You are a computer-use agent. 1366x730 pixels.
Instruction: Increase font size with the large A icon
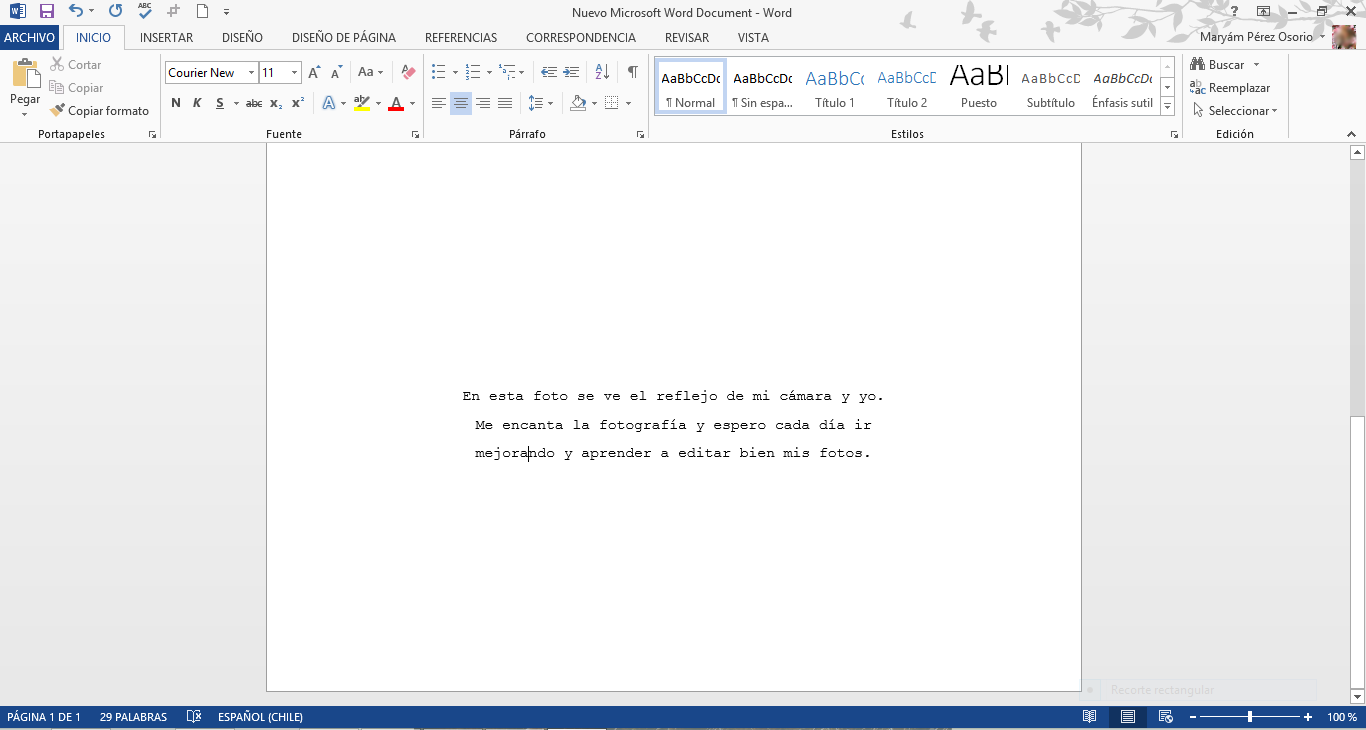(314, 72)
